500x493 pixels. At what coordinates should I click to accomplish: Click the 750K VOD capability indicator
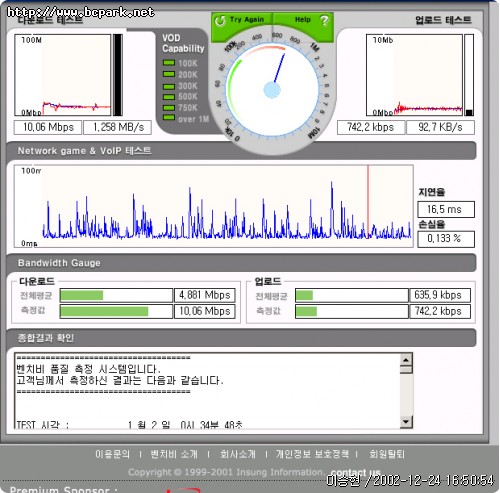(x=169, y=108)
